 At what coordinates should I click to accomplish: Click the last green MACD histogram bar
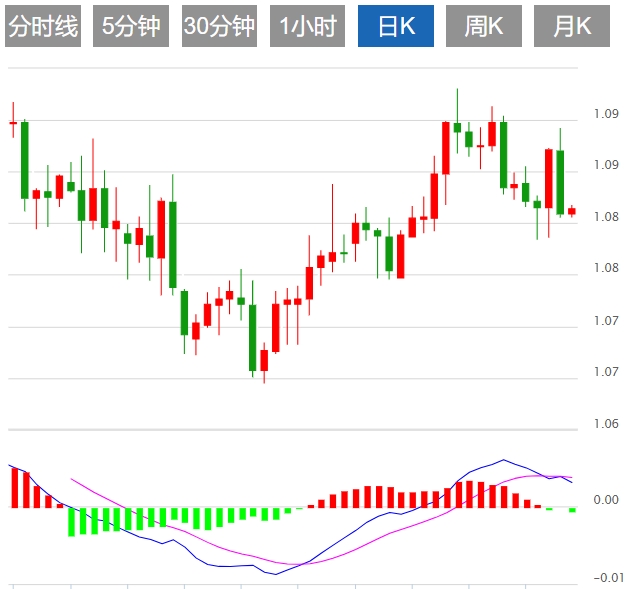(x=572, y=510)
